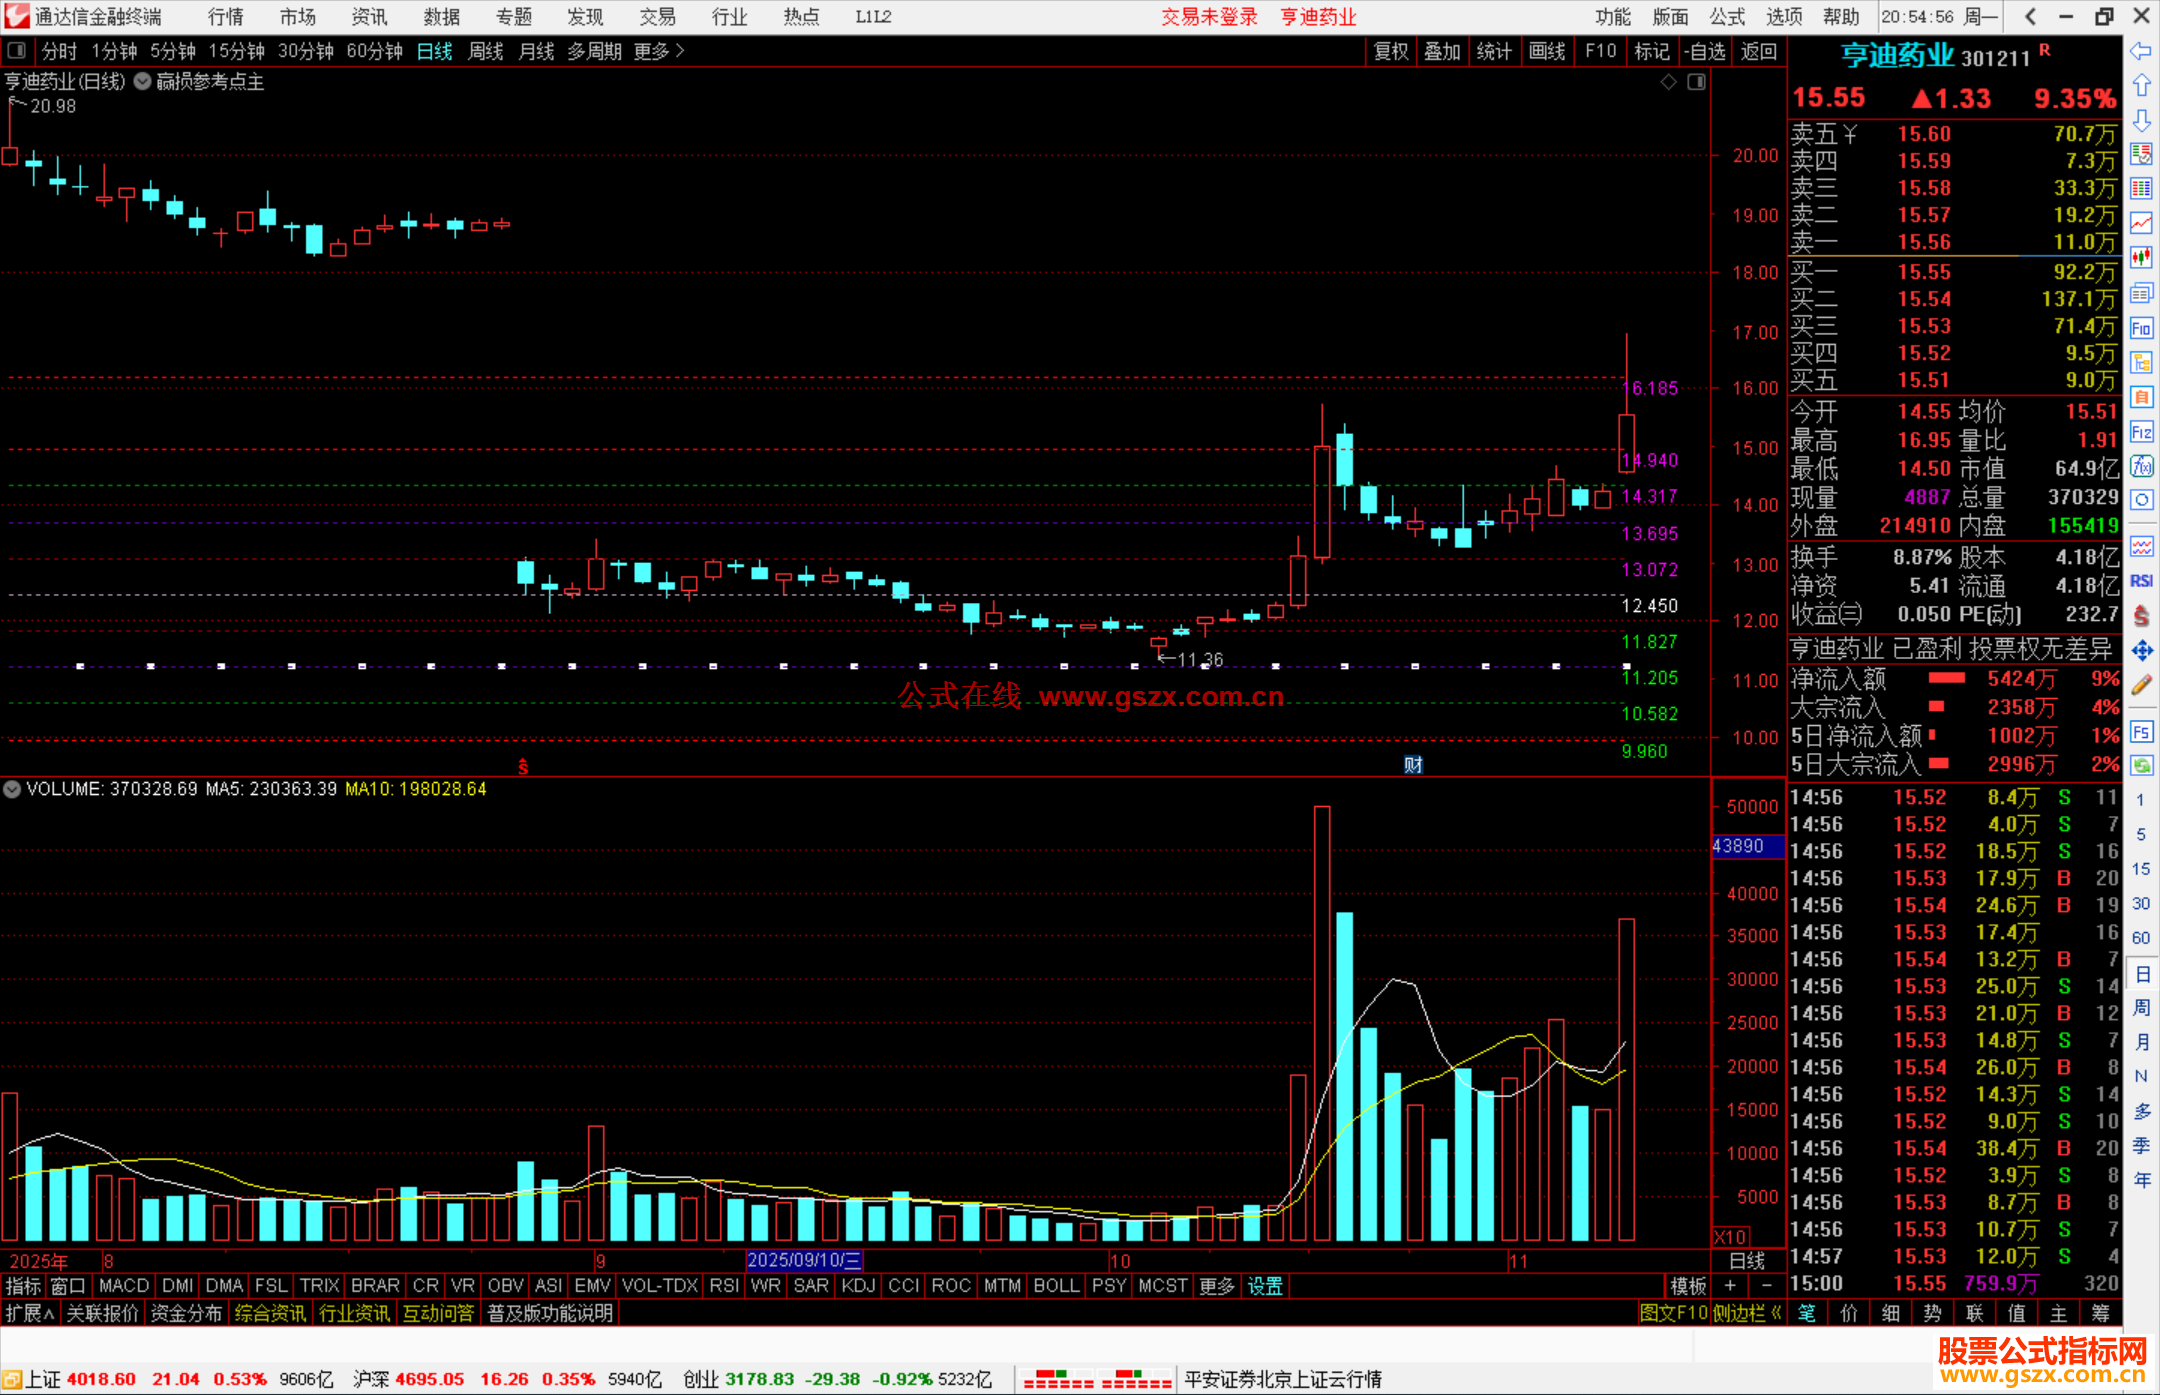Screen dimensions: 2160x1395
Task: Select the MACD indicator tab
Action: tap(124, 1286)
